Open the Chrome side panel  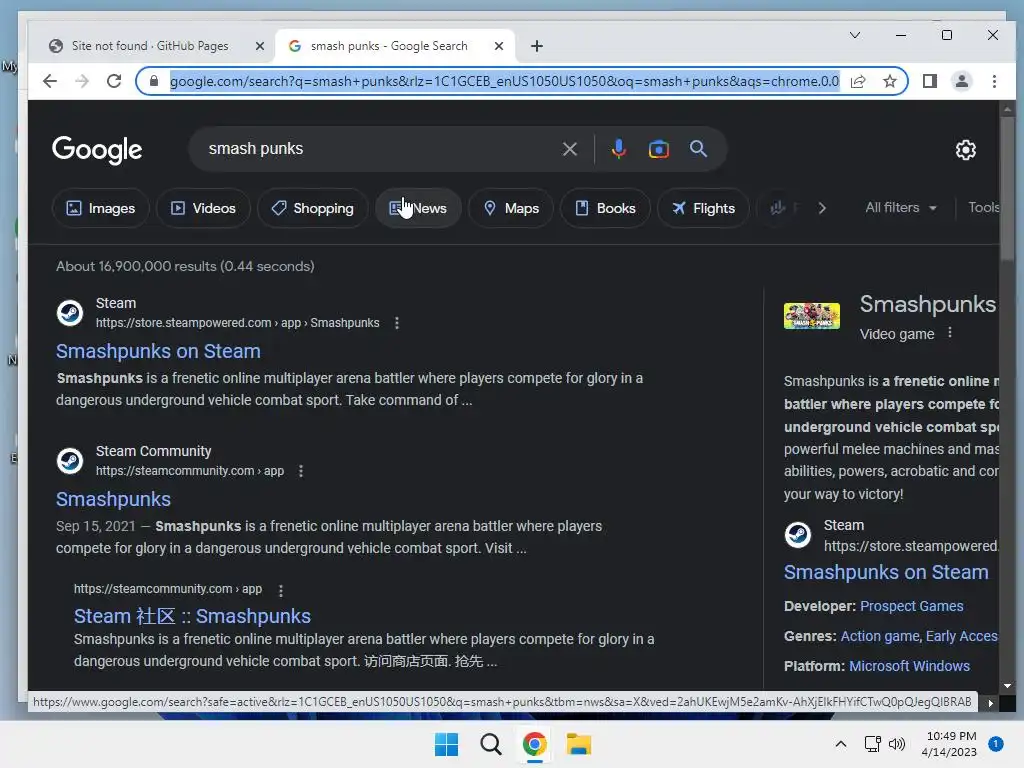(929, 81)
